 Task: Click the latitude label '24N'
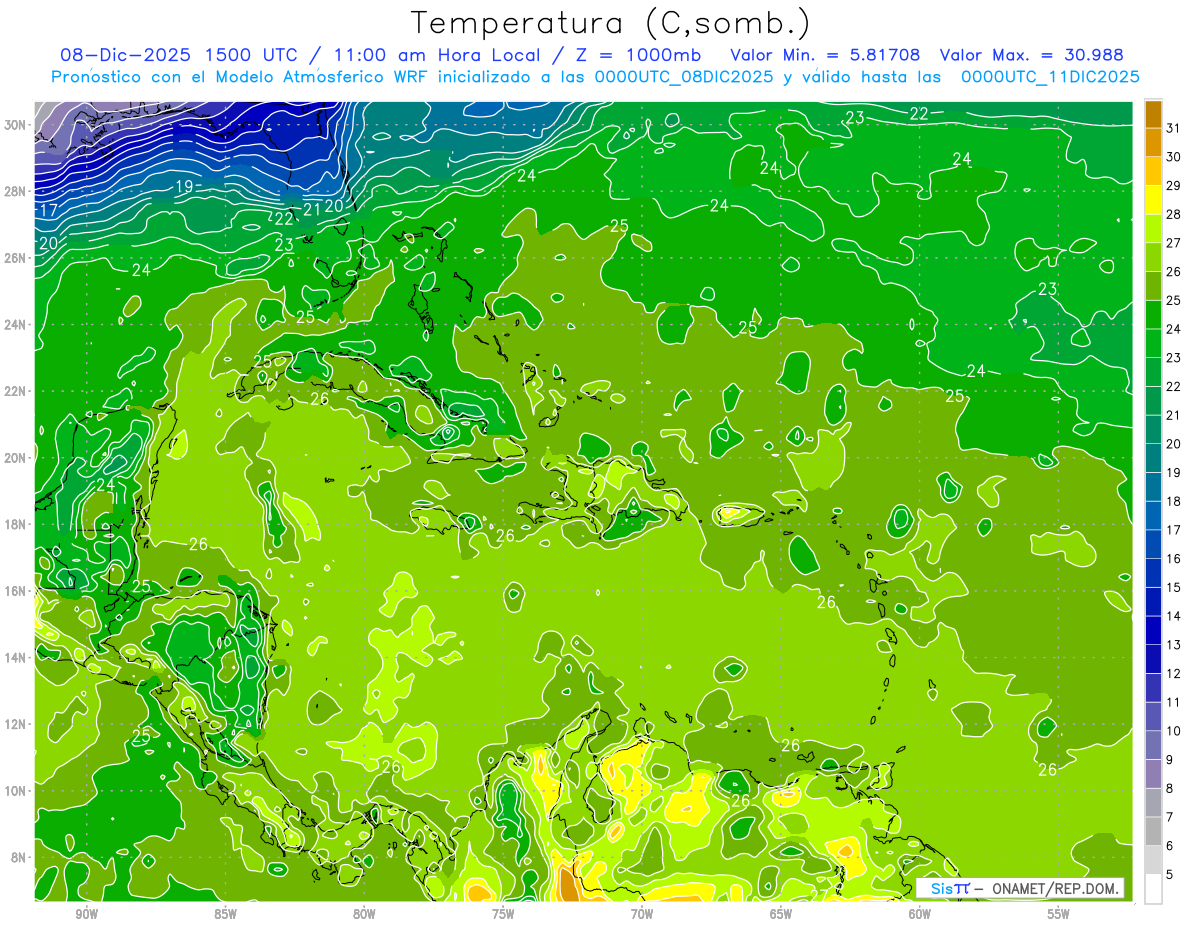[x=17, y=325]
